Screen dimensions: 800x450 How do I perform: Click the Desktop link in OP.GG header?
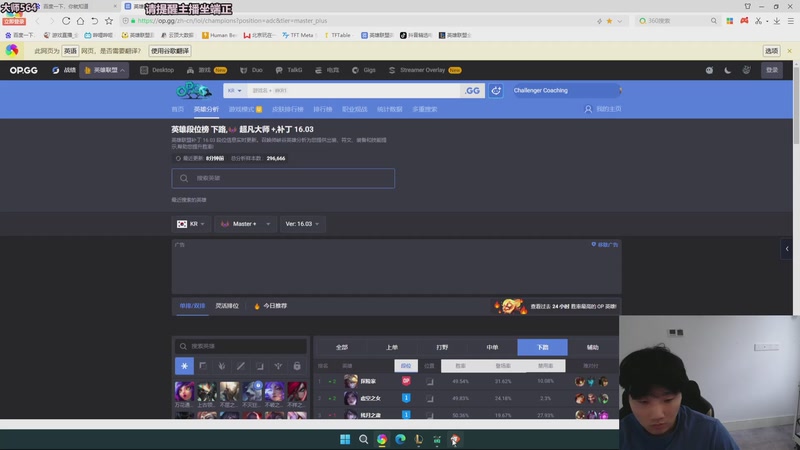point(157,70)
